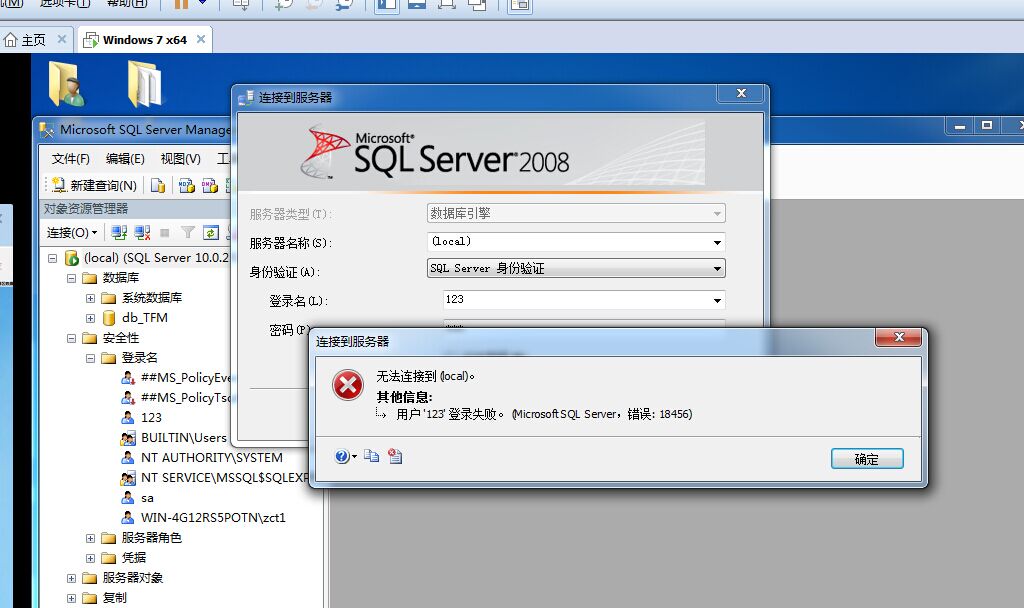Close the Windows 7 x64 tab
The width and height of the screenshot is (1024, 608).
pos(201,39)
